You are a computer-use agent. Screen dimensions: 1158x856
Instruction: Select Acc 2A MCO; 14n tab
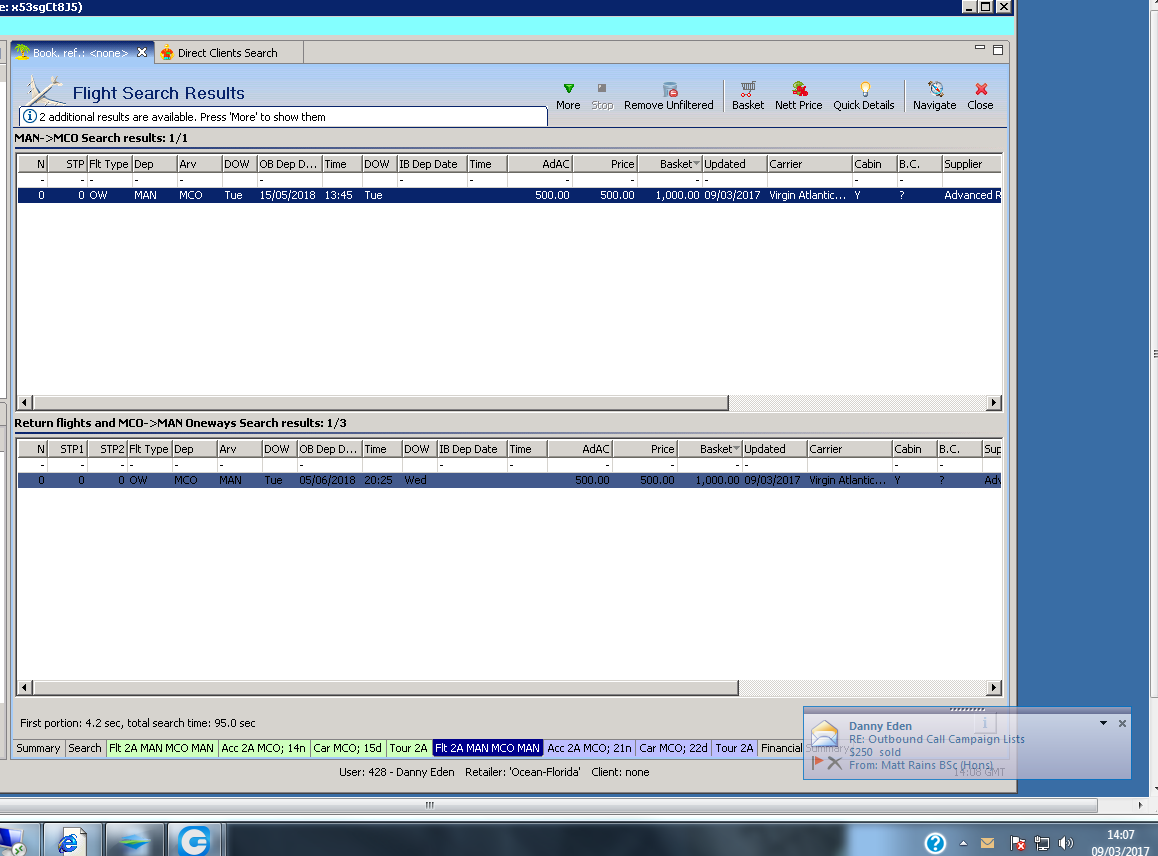coord(264,748)
